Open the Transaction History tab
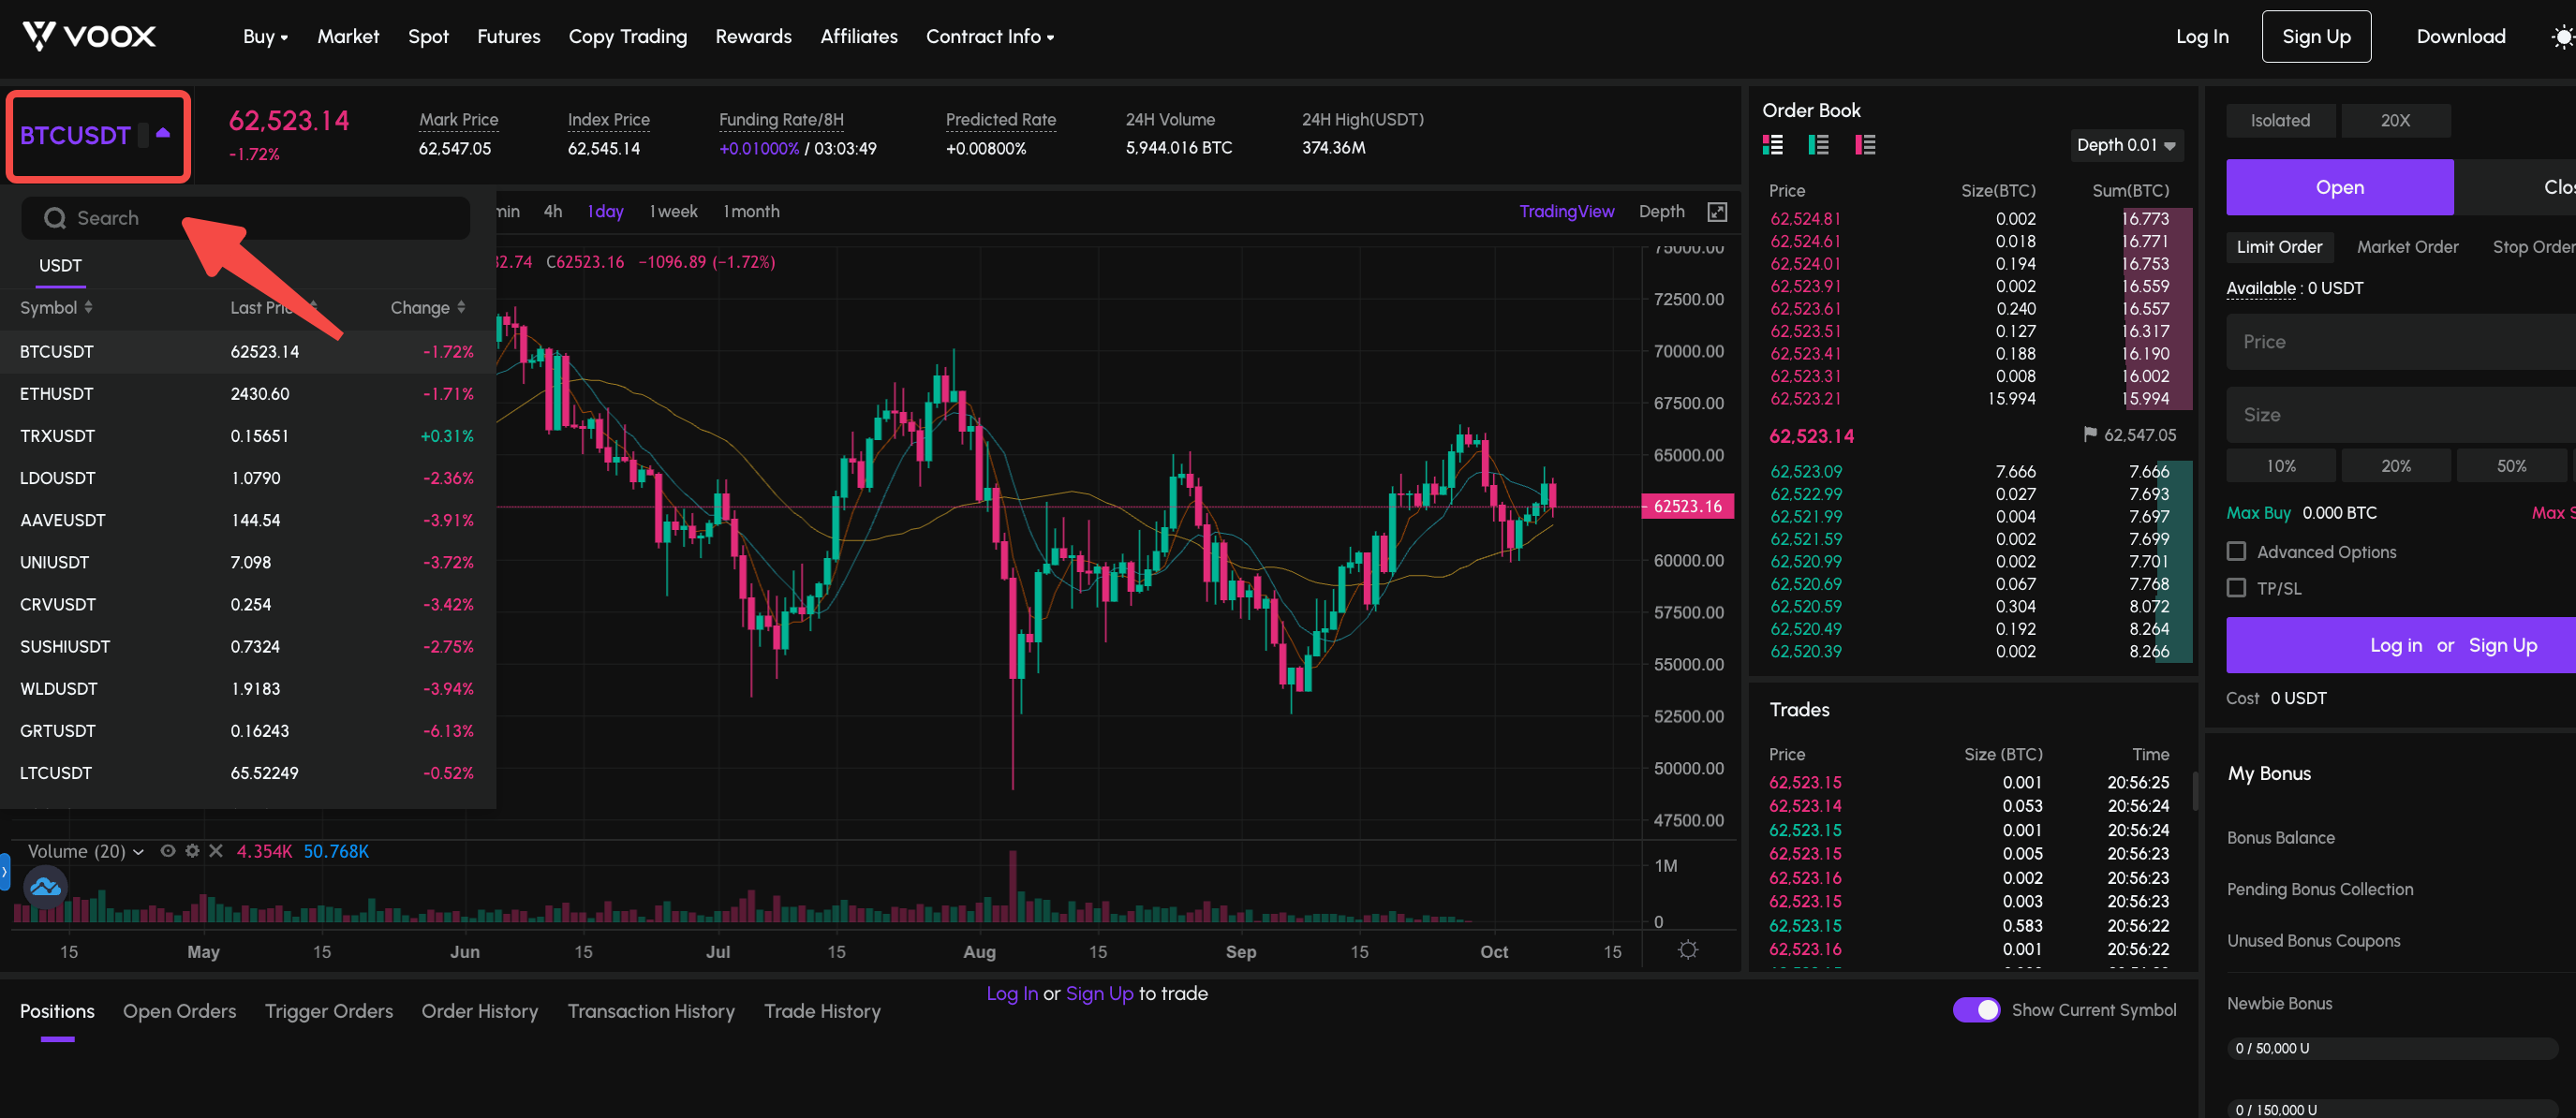 (651, 1011)
